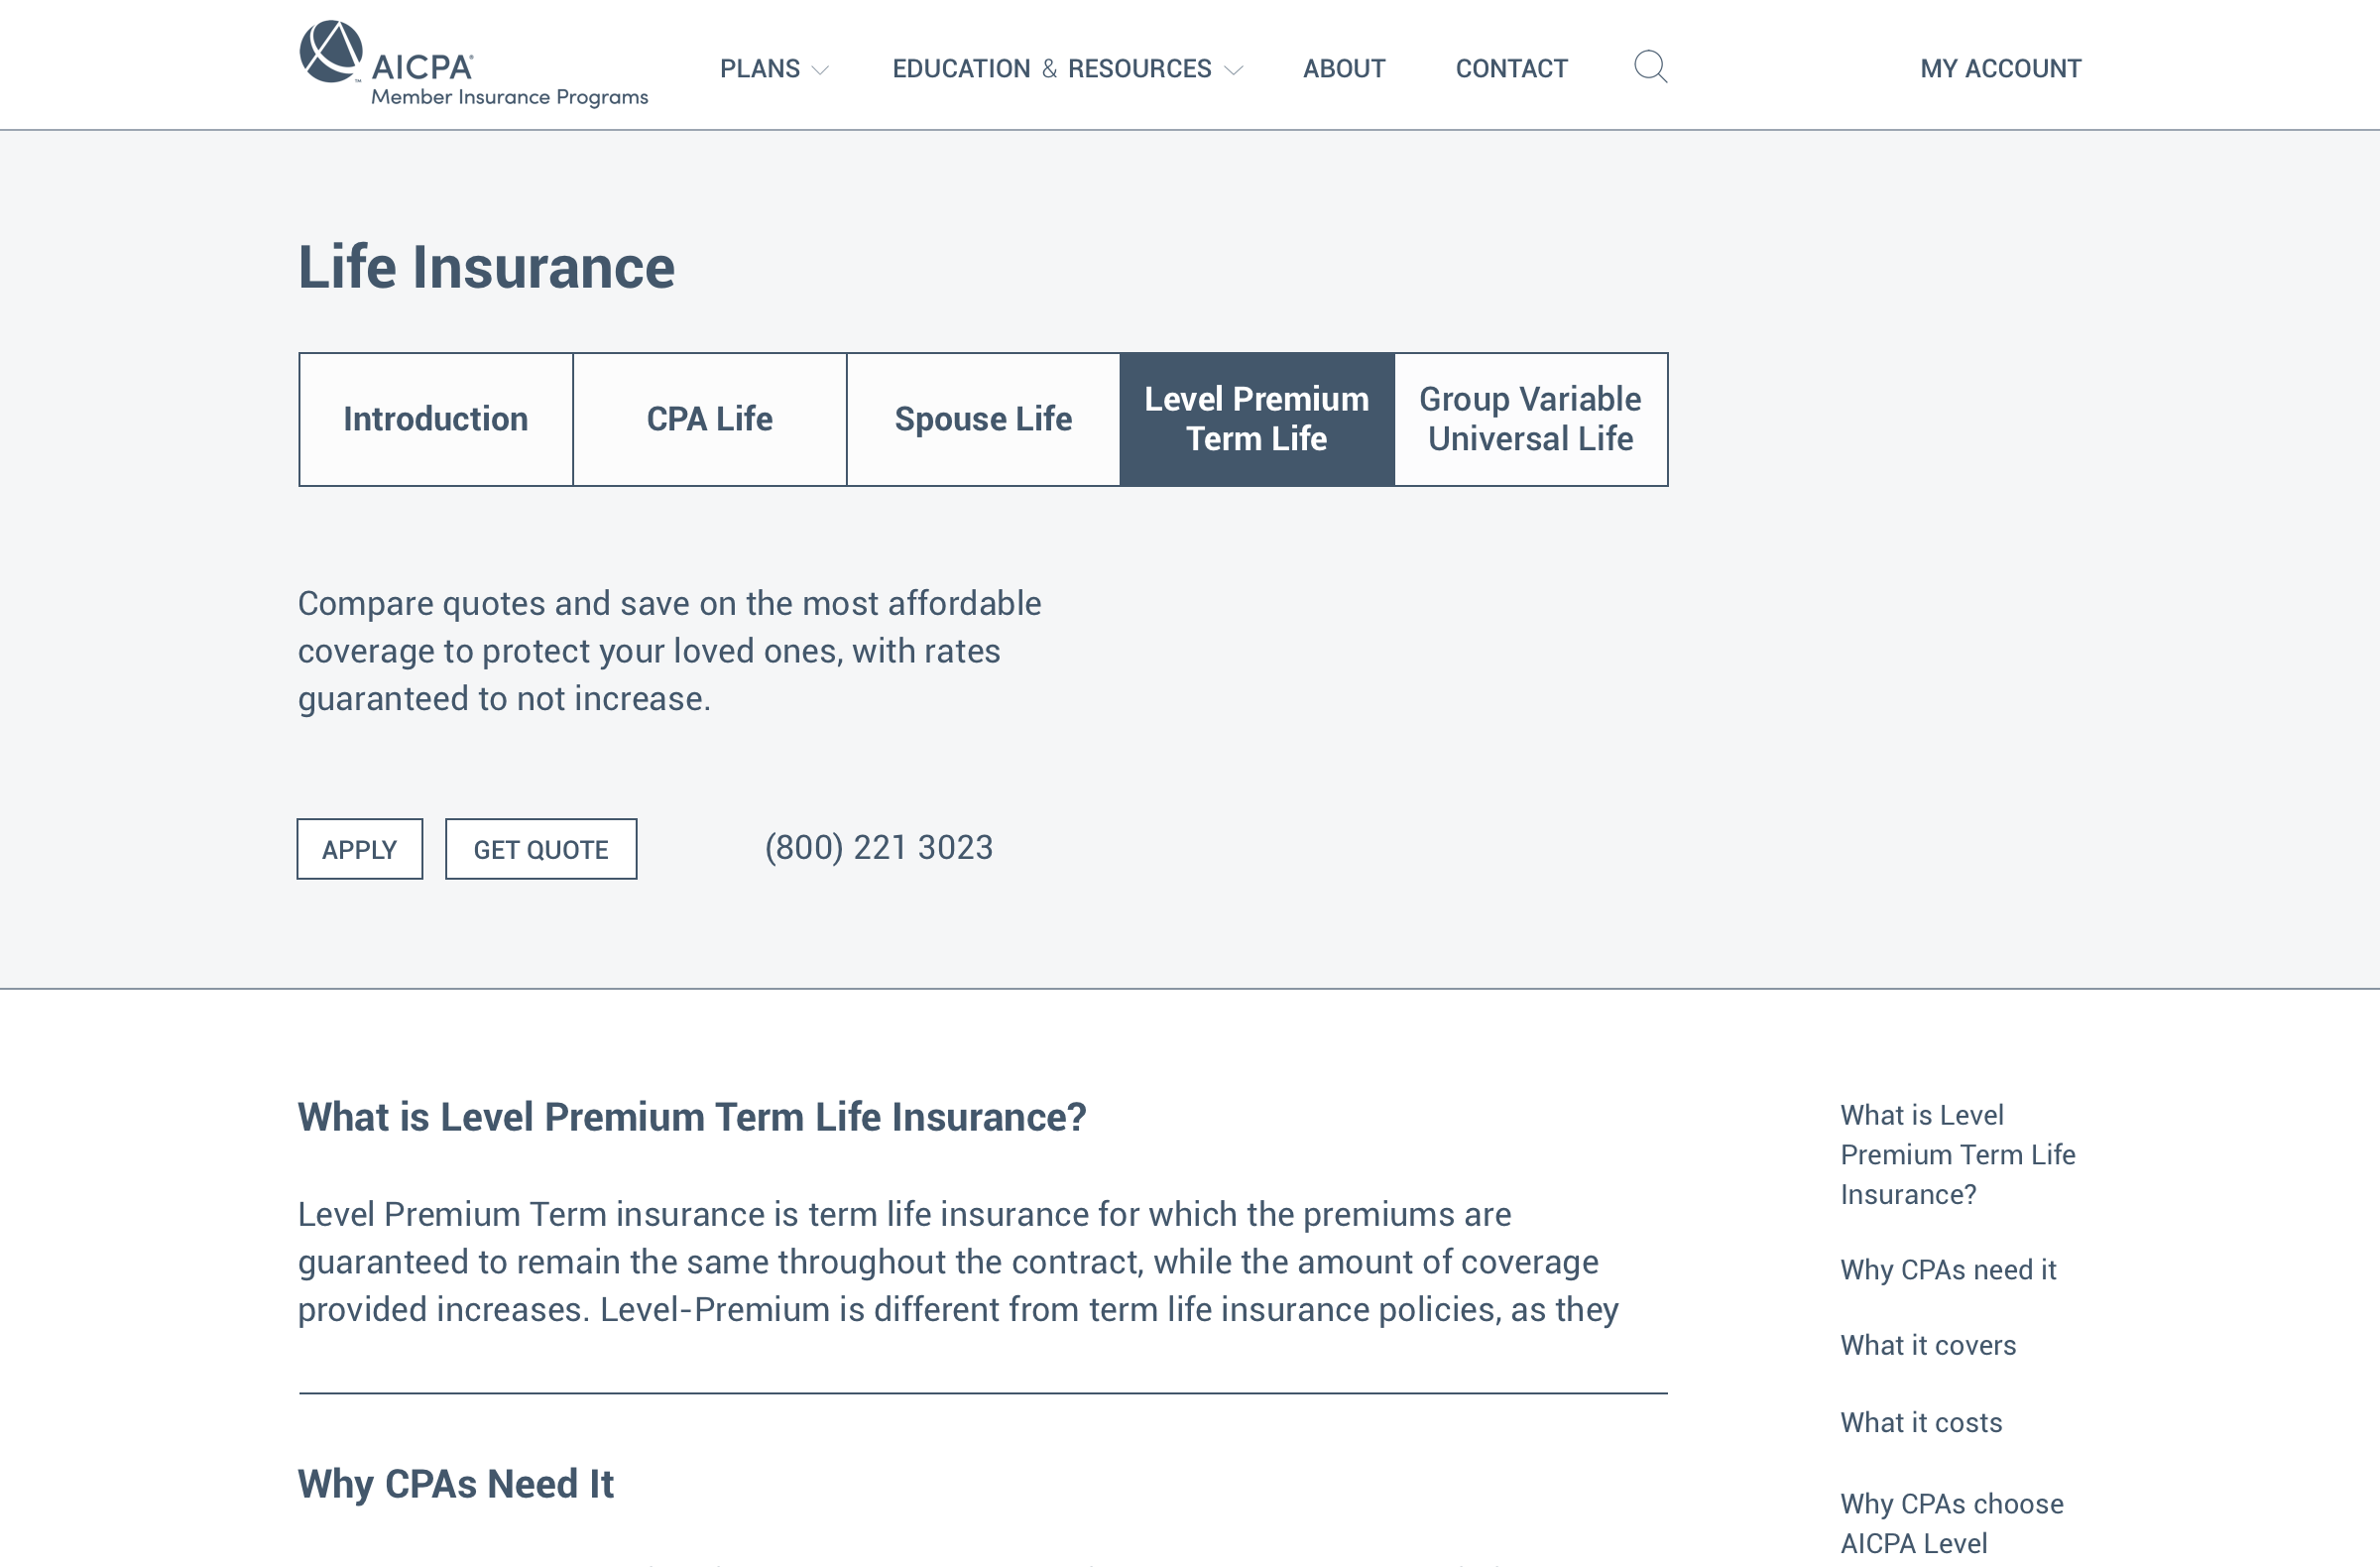Open the "What it covers" sidebar link

point(1927,1345)
